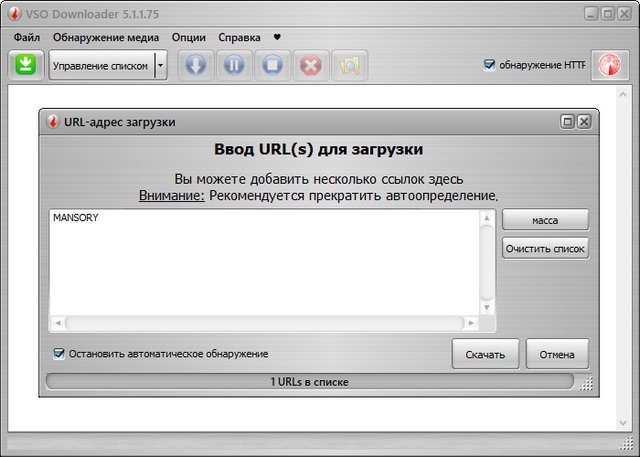Viewport: 640px width, 457px height.
Task: Maximize the VSO Downloader main window
Action: tap(607, 14)
